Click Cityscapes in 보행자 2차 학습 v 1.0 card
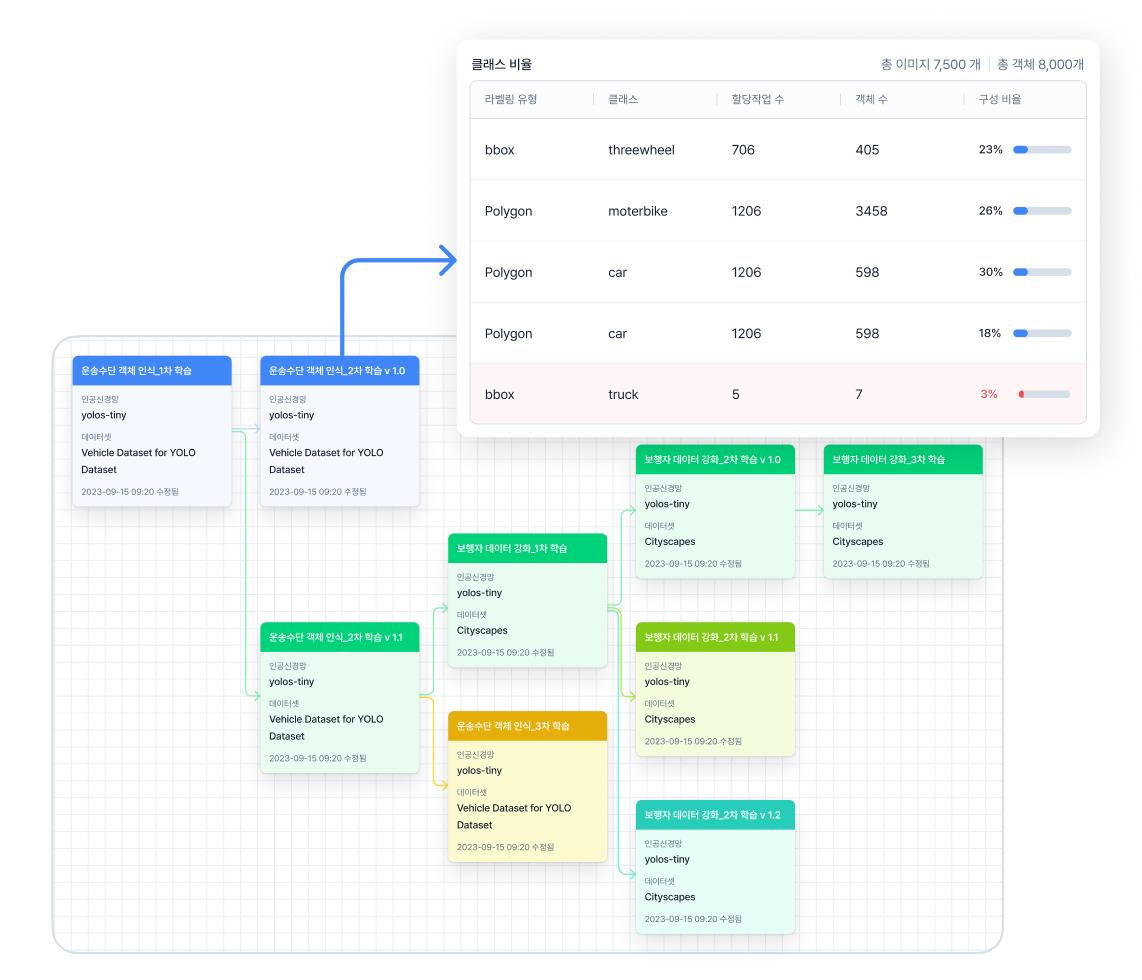Screen dimensions: 1142x980 [670, 542]
